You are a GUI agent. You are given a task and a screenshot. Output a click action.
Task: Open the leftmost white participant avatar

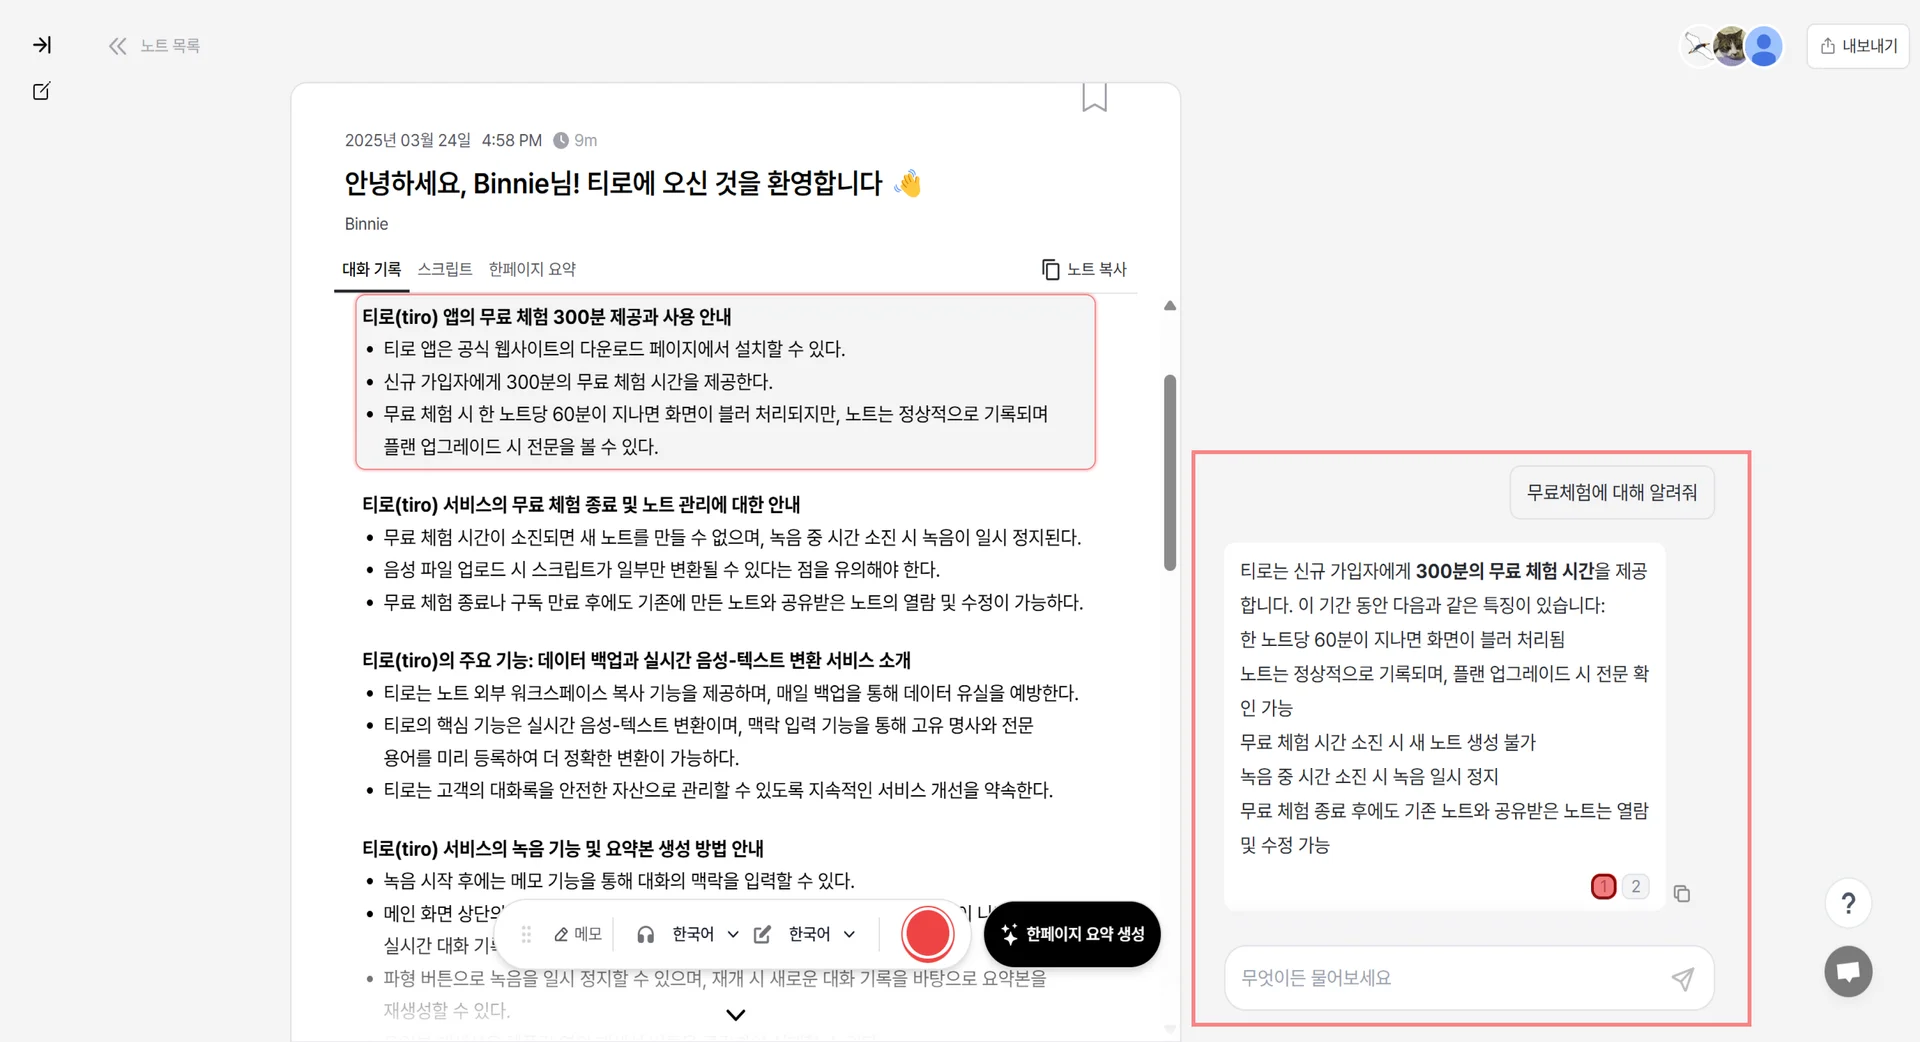(1697, 46)
